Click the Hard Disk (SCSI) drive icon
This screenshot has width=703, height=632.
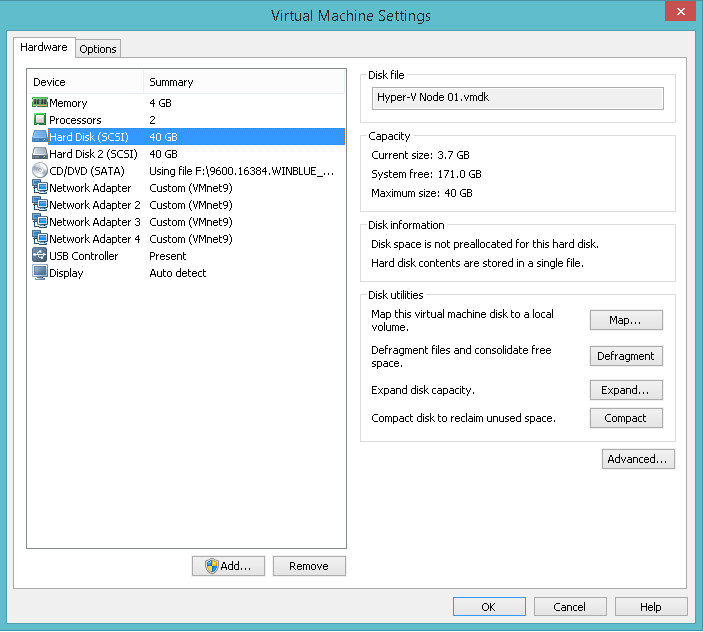40,136
